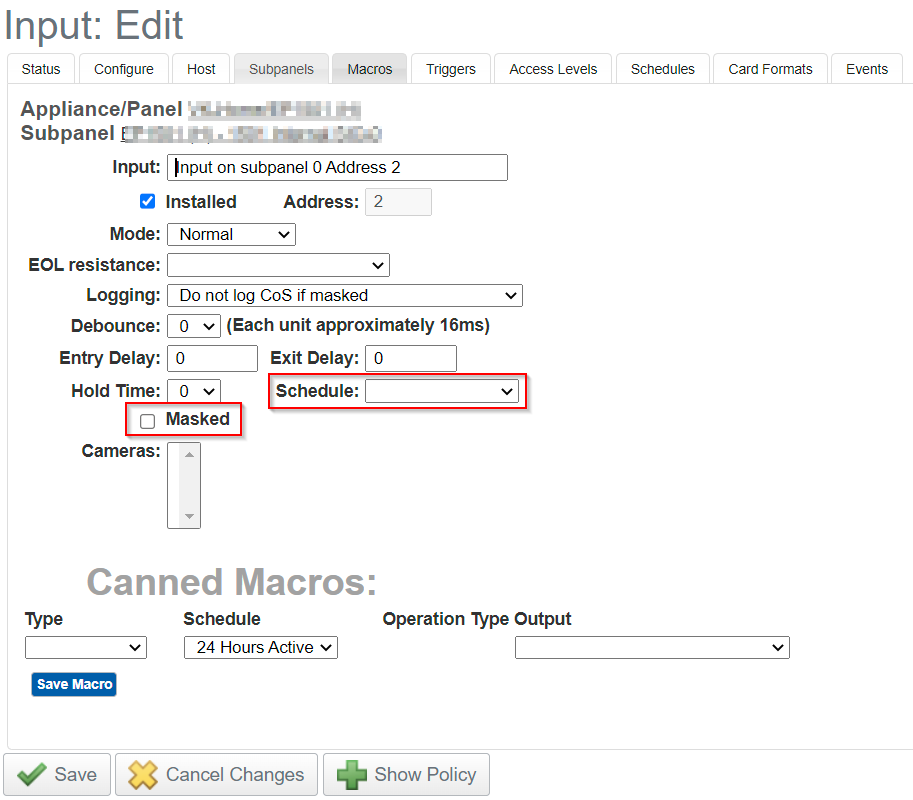The height and width of the screenshot is (800, 913).
Task: Click the Save Macro button
Action: (x=73, y=685)
